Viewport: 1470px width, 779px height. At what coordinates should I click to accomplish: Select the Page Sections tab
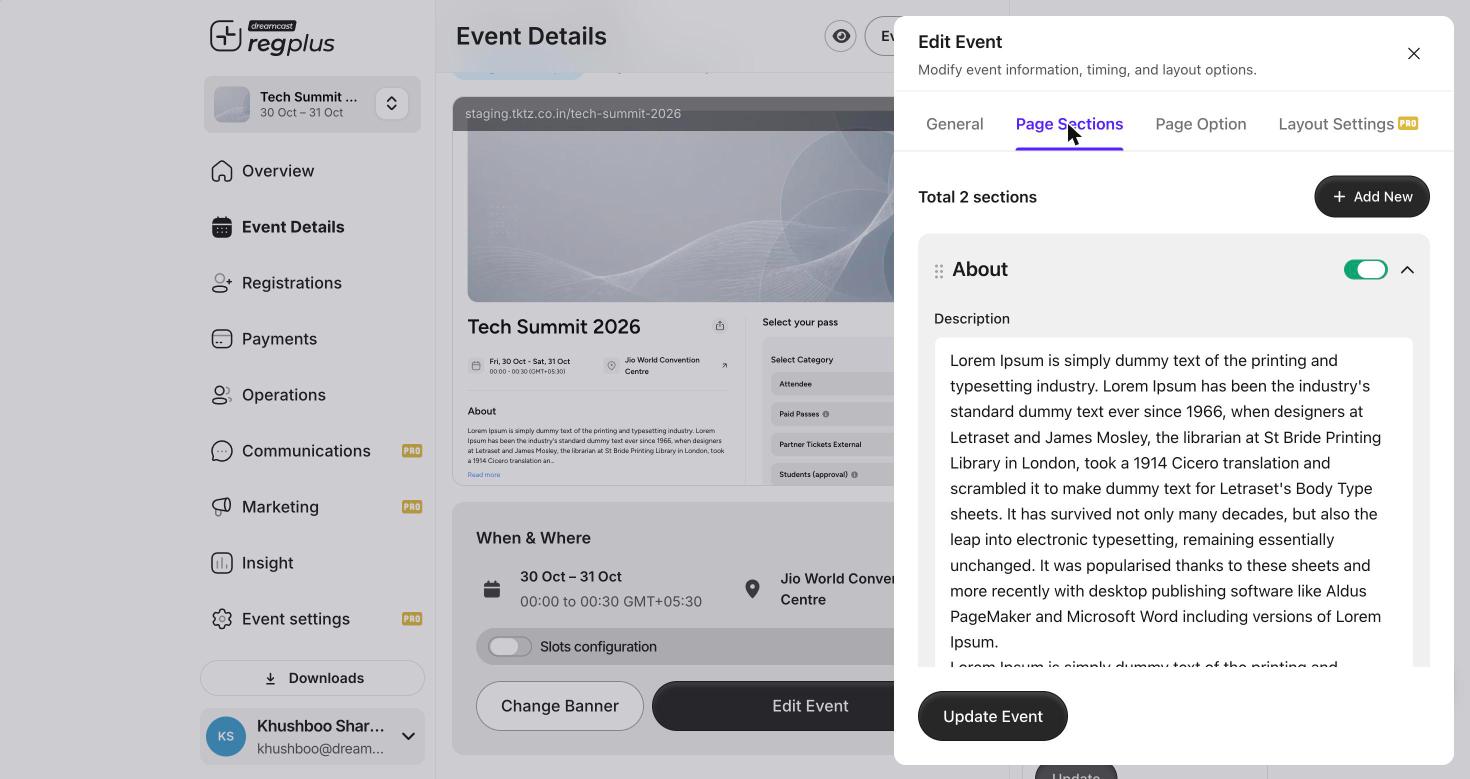pos(1069,124)
